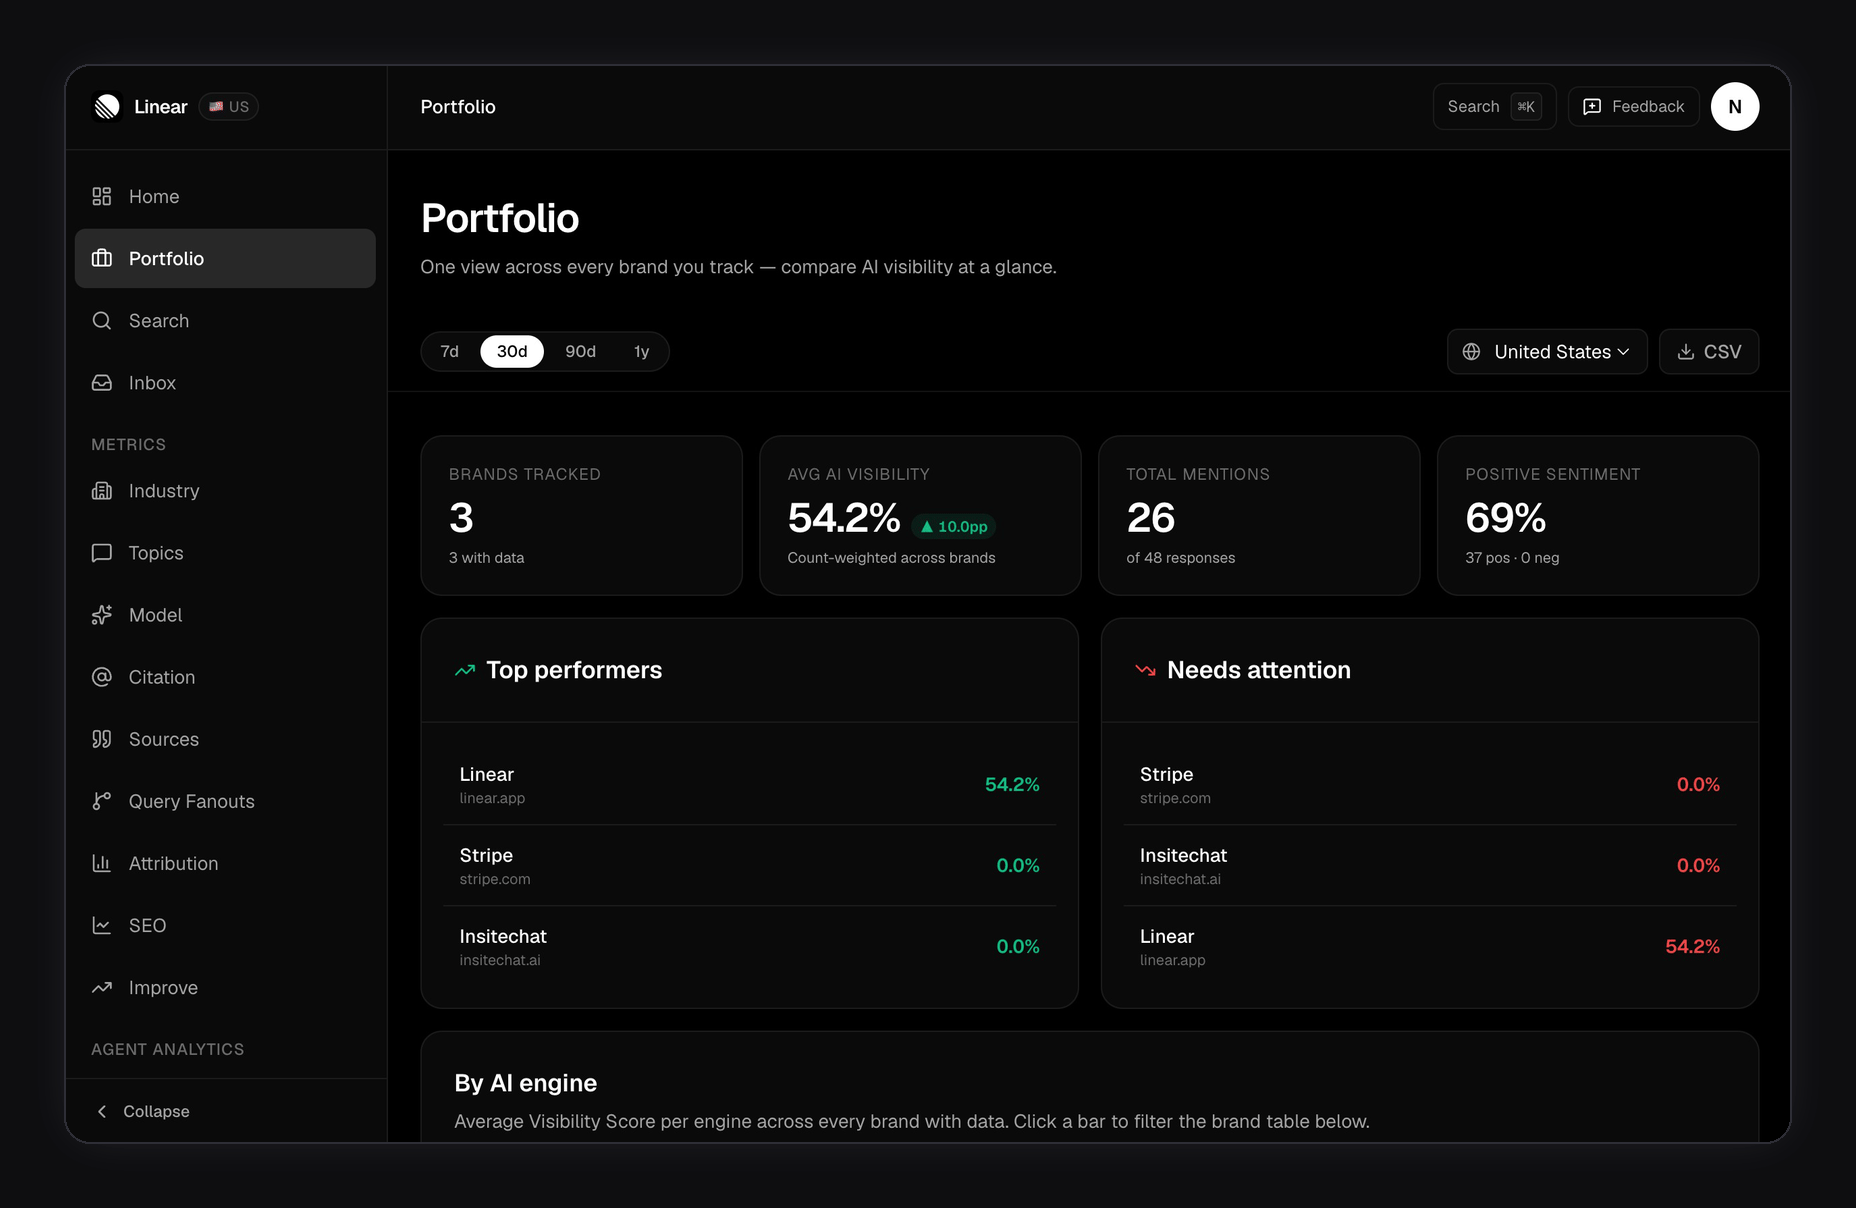
Task: Click the Linear logo icon
Action: pyautogui.click(x=107, y=106)
